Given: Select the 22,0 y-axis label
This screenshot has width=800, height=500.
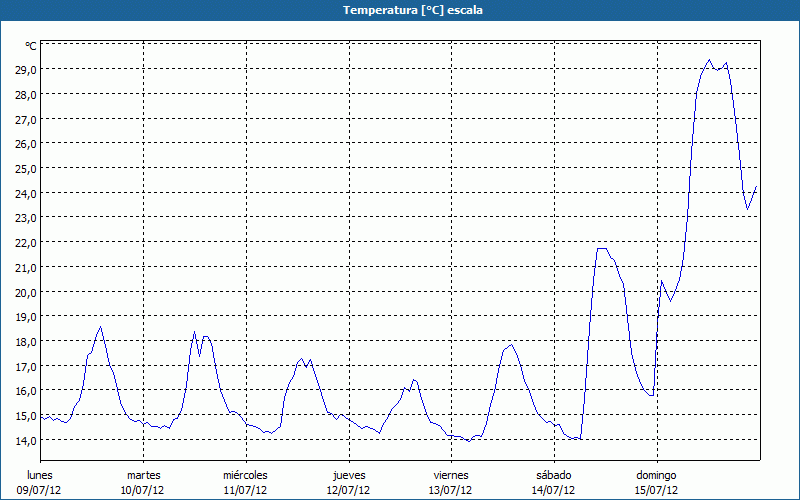Looking at the screenshot, I should (26, 243).
